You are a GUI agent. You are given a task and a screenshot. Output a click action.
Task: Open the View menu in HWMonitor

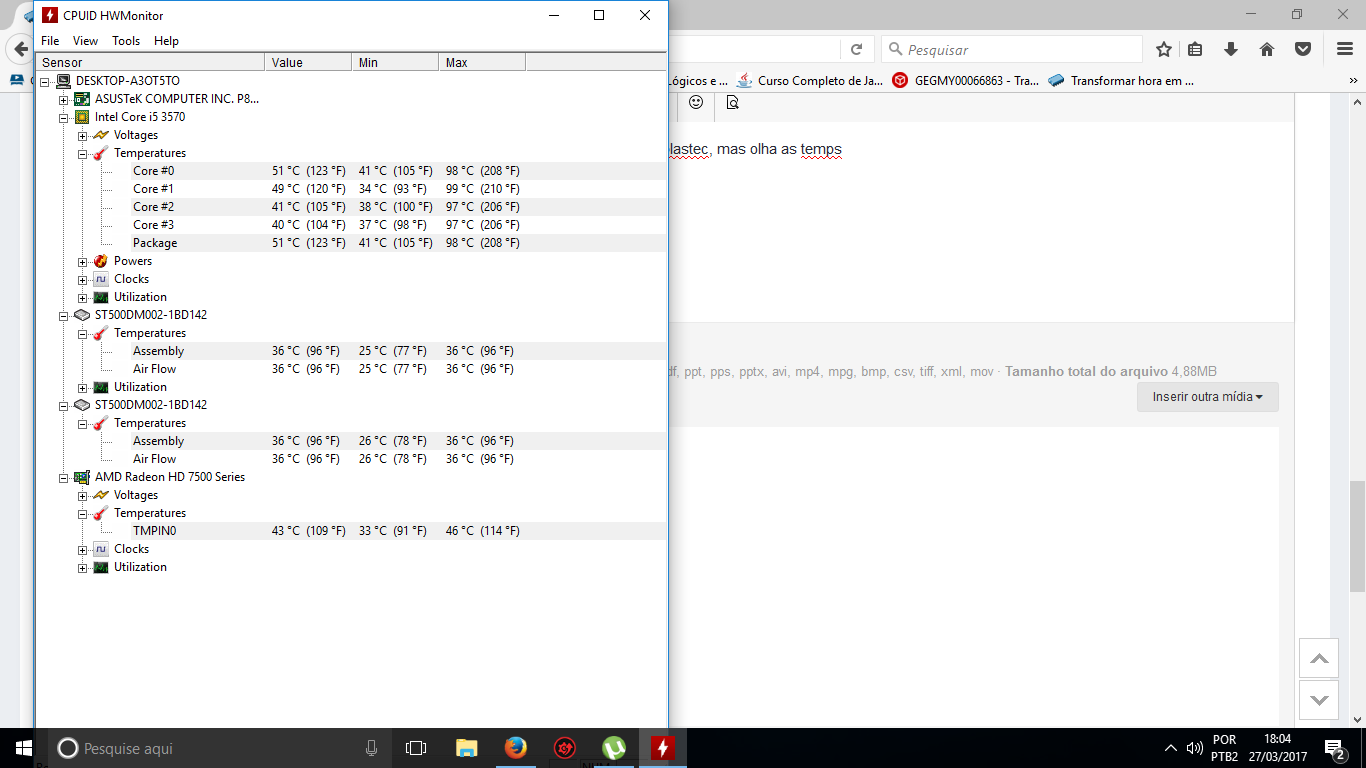(85, 41)
